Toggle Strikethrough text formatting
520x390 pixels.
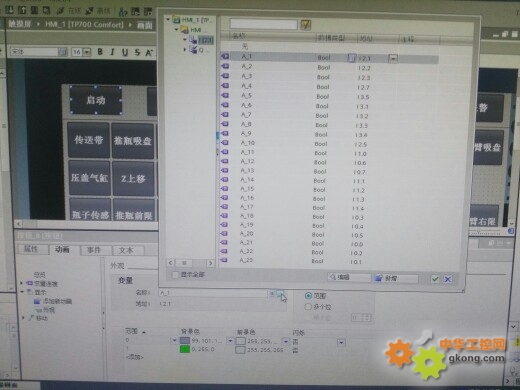[x=137, y=52]
